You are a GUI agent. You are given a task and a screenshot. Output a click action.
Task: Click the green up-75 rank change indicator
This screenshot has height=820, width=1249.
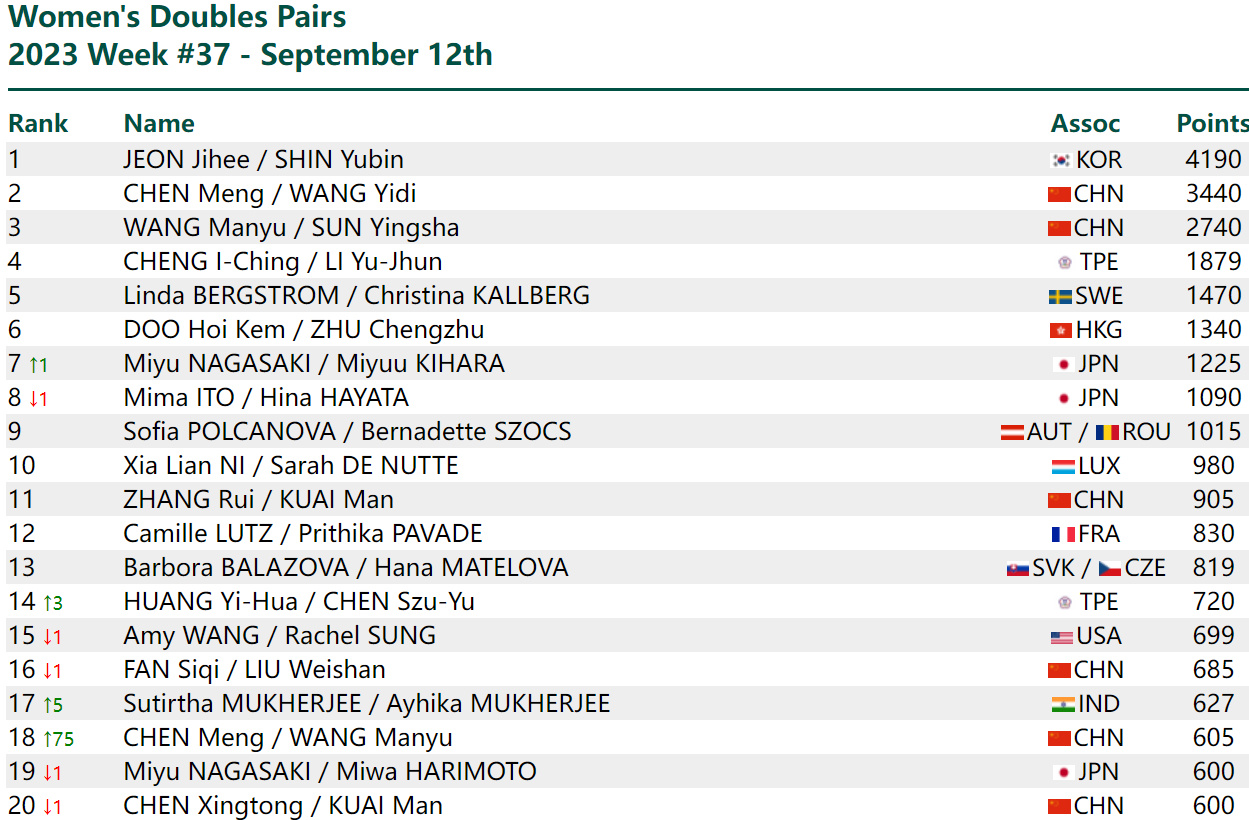coord(58,739)
